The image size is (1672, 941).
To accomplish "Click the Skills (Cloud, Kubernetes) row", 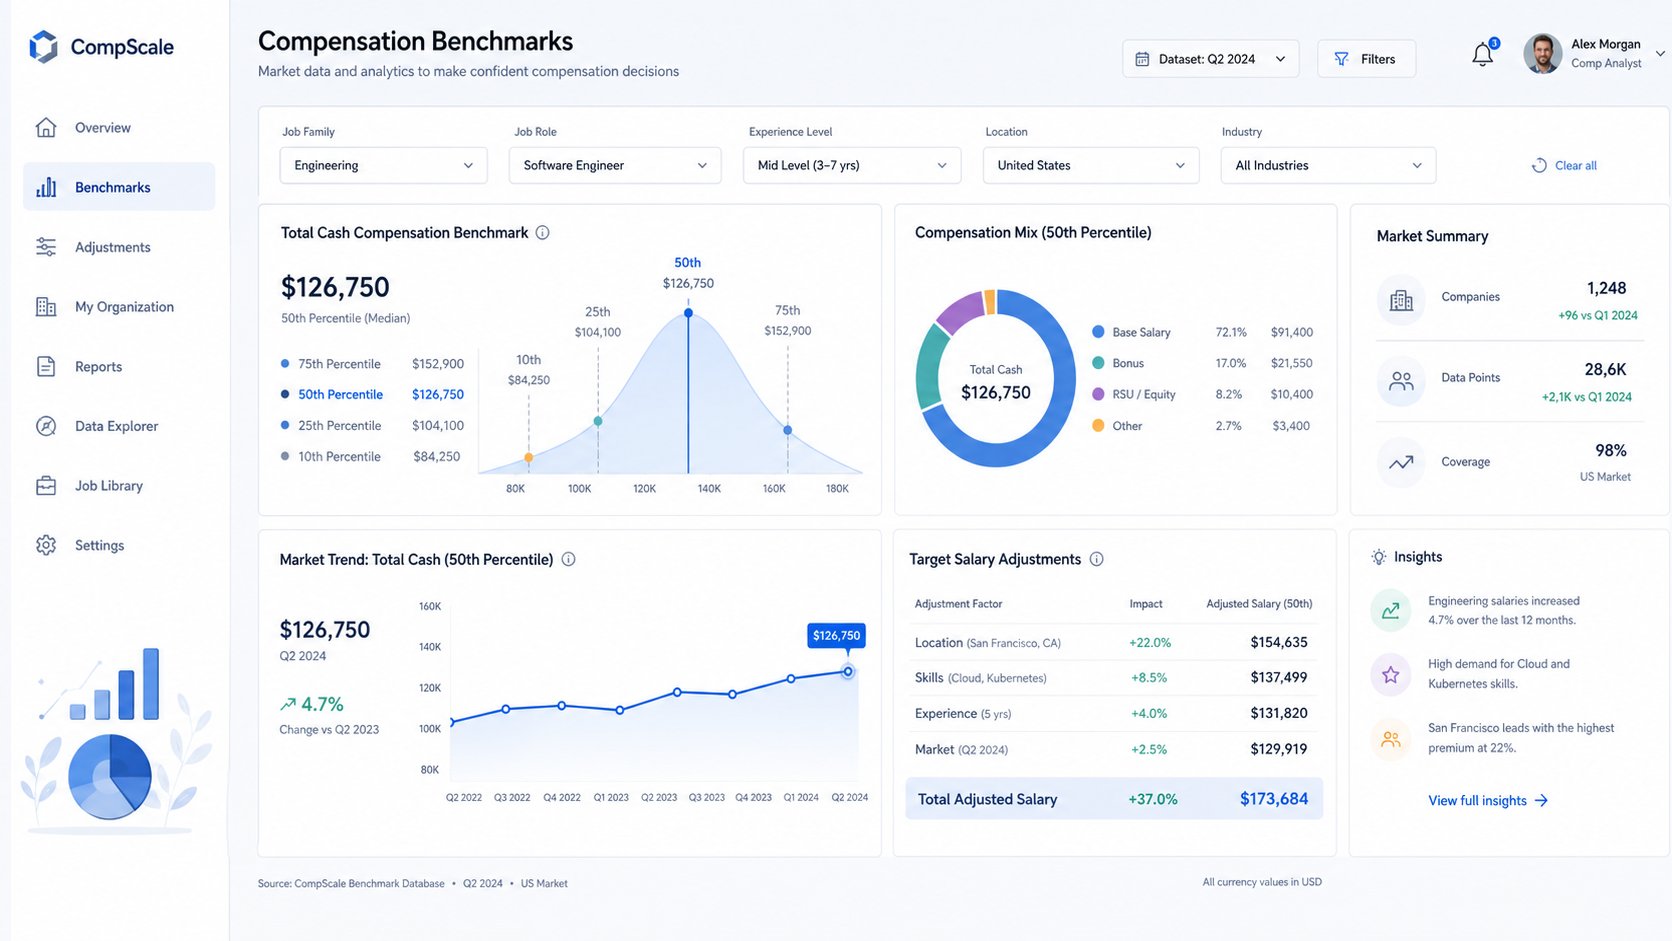I will click(1112, 678).
